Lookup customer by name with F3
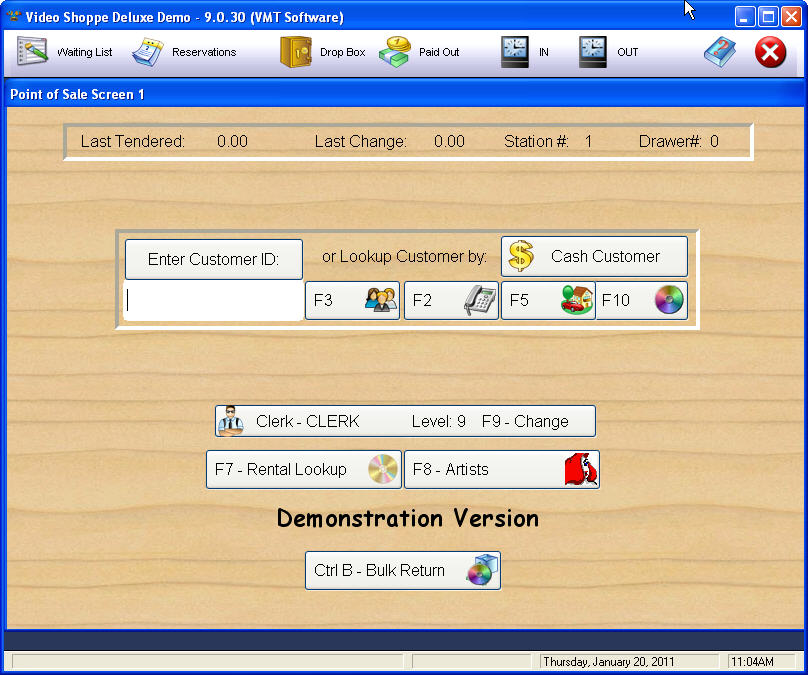The height and width of the screenshot is (675, 808). click(x=352, y=300)
